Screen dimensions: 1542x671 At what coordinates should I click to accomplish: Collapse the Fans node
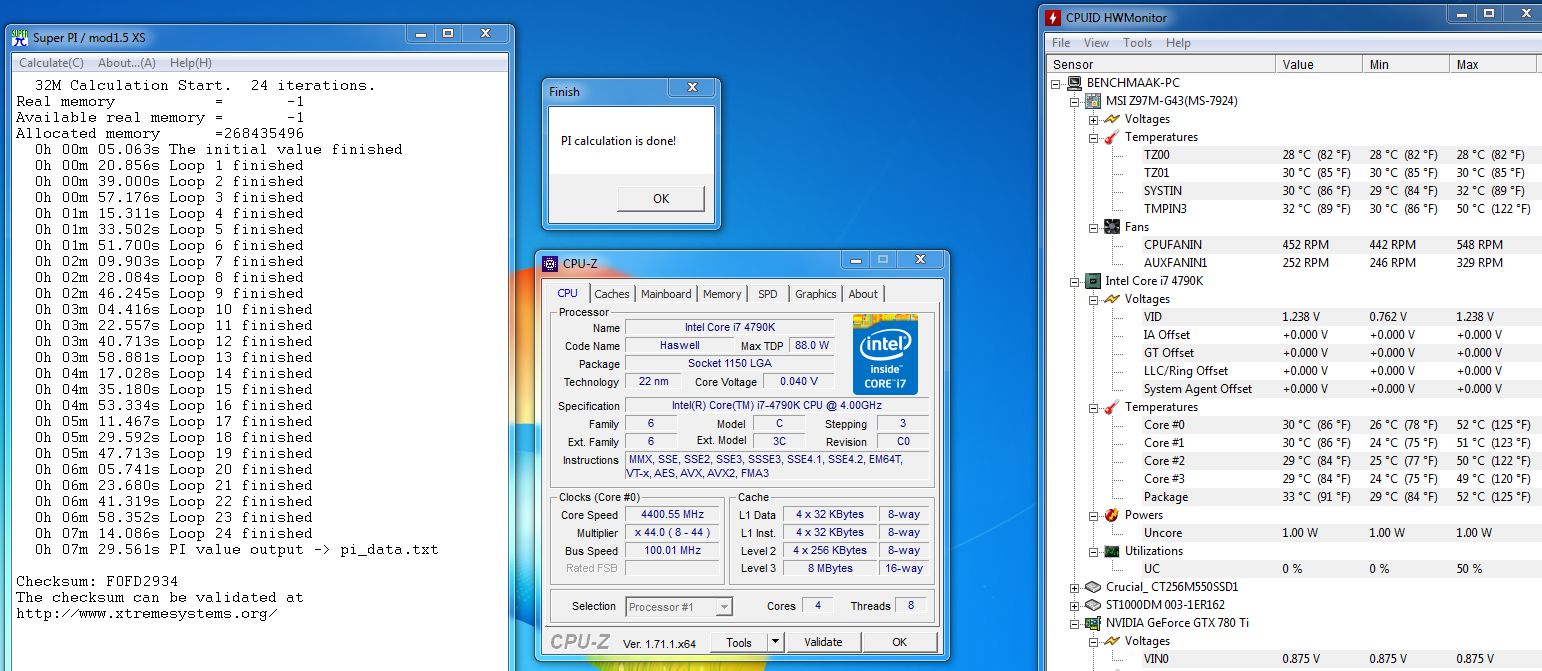[1094, 227]
